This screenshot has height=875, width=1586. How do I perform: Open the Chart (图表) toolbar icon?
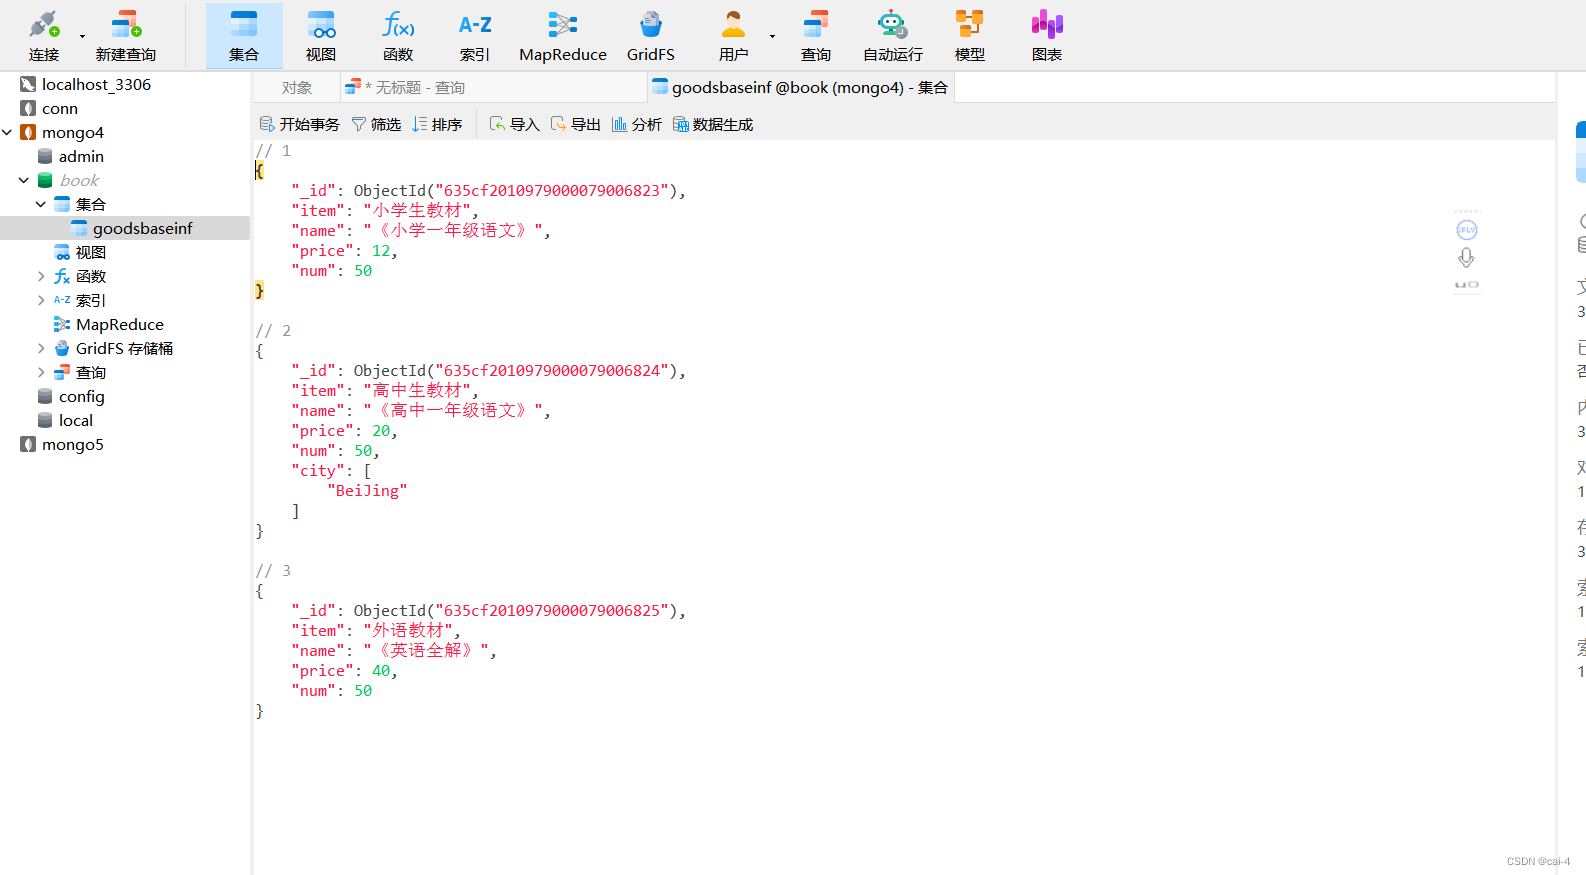point(1047,36)
